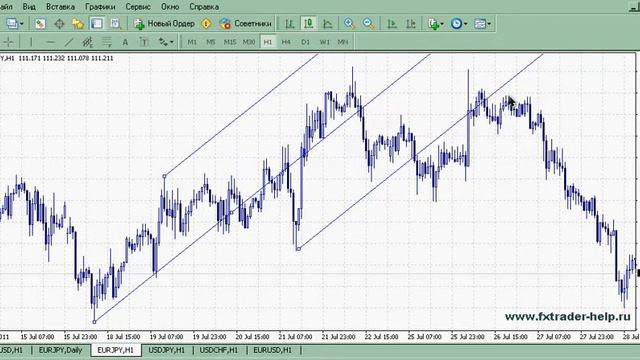Select the Trendline drawing tool

coord(69,42)
